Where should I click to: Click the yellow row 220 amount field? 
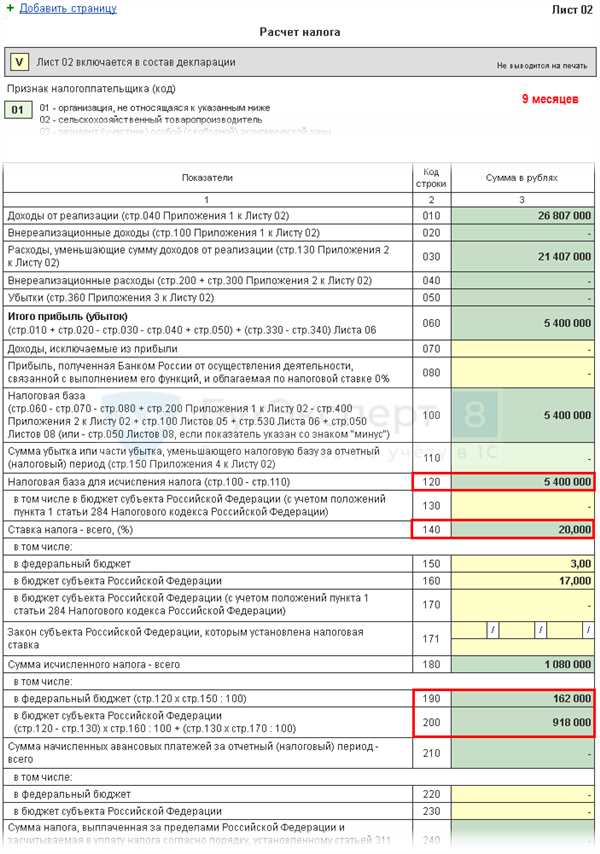click(523, 794)
